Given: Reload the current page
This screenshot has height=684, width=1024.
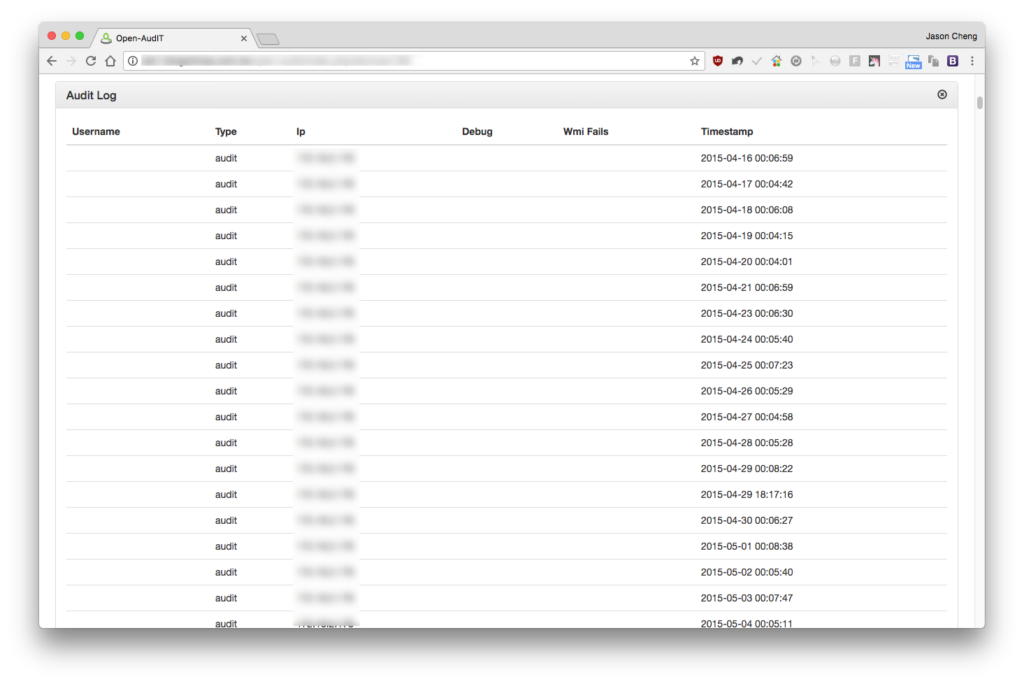Looking at the screenshot, I should coord(91,61).
